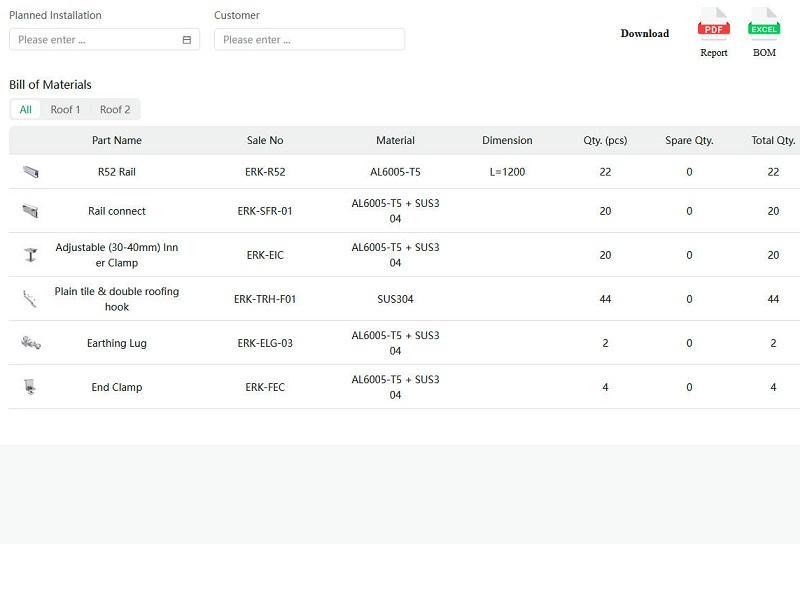Click the Sale No column header
Image resolution: width=800 pixels, height=600 pixels.
pyautogui.click(x=265, y=140)
